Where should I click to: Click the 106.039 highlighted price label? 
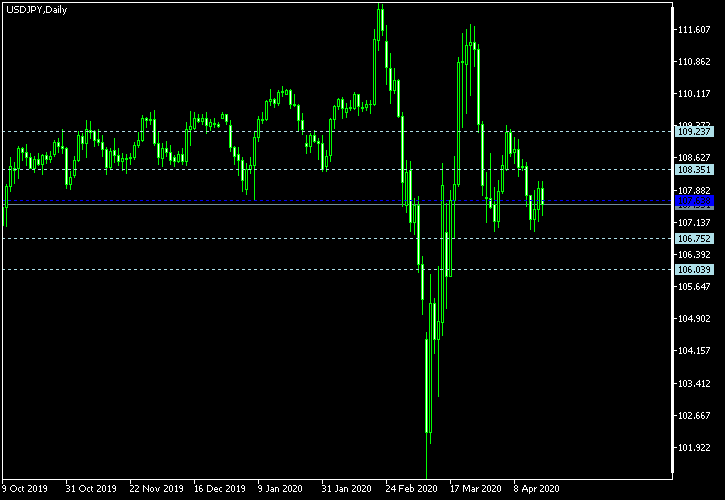pos(694,270)
